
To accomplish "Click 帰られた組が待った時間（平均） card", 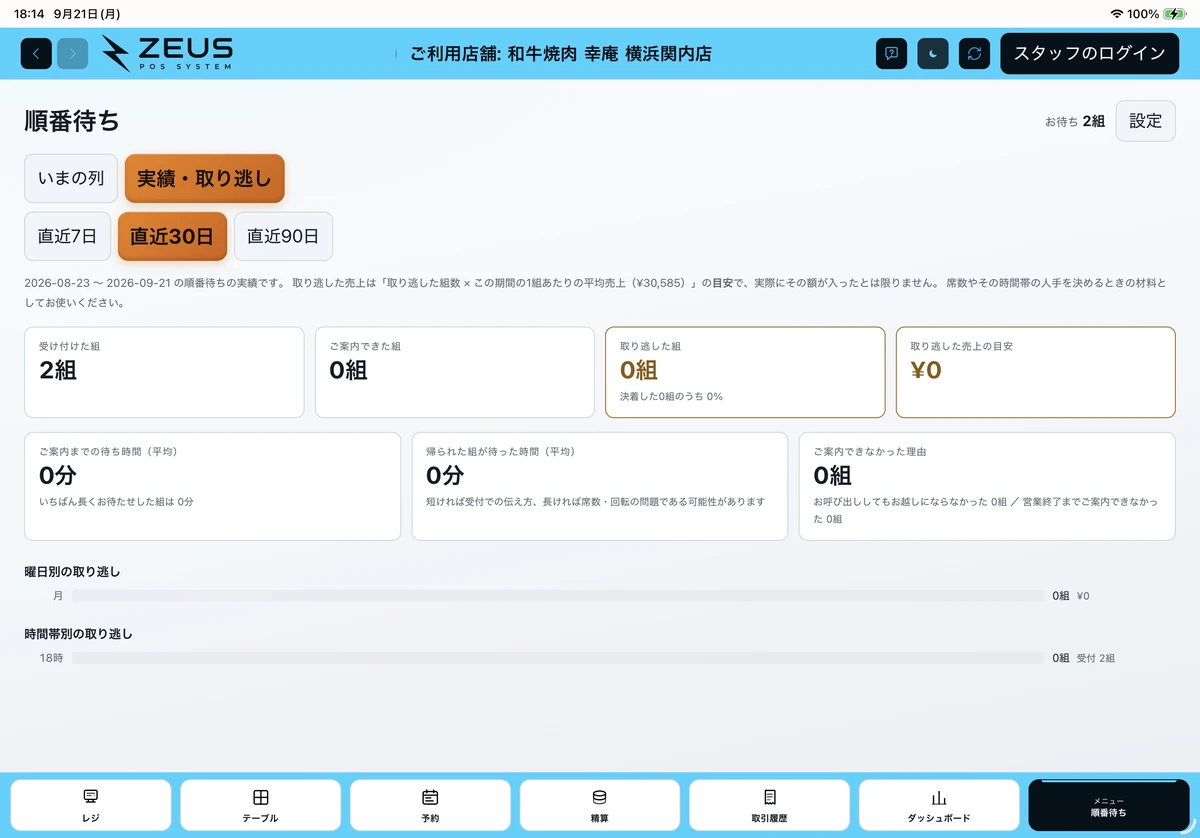I will pyautogui.click(x=600, y=486).
